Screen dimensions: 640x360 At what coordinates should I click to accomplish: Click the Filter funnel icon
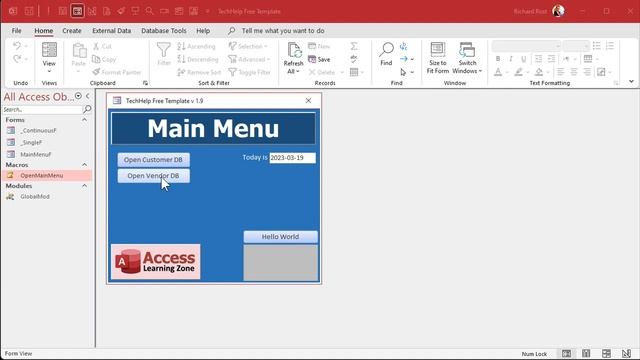click(x=164, y=50)
